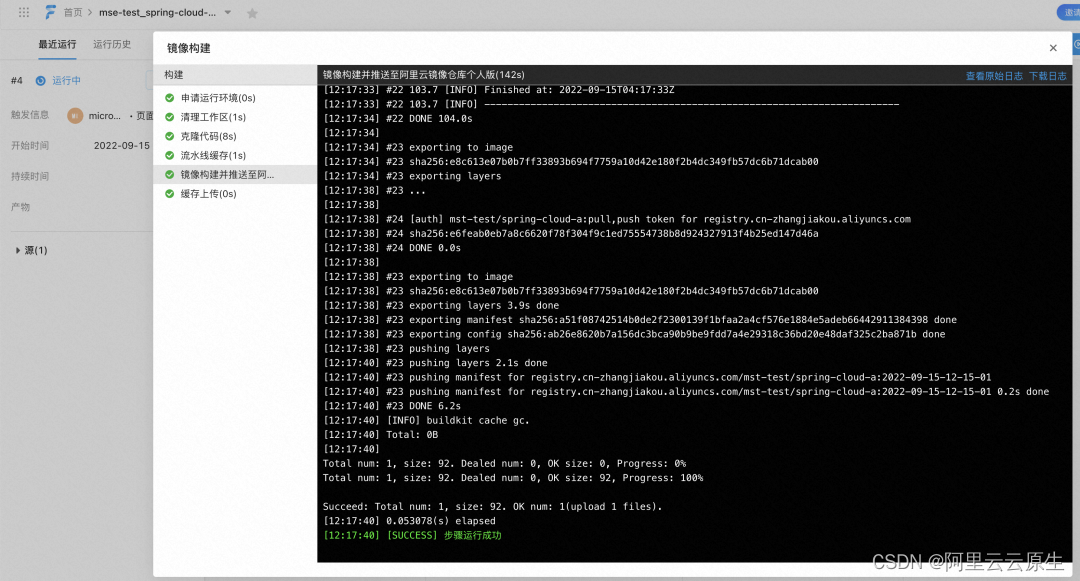
Task: Click the '0.053078(s) elapsed' log line
Action: [x=409, y=520]
